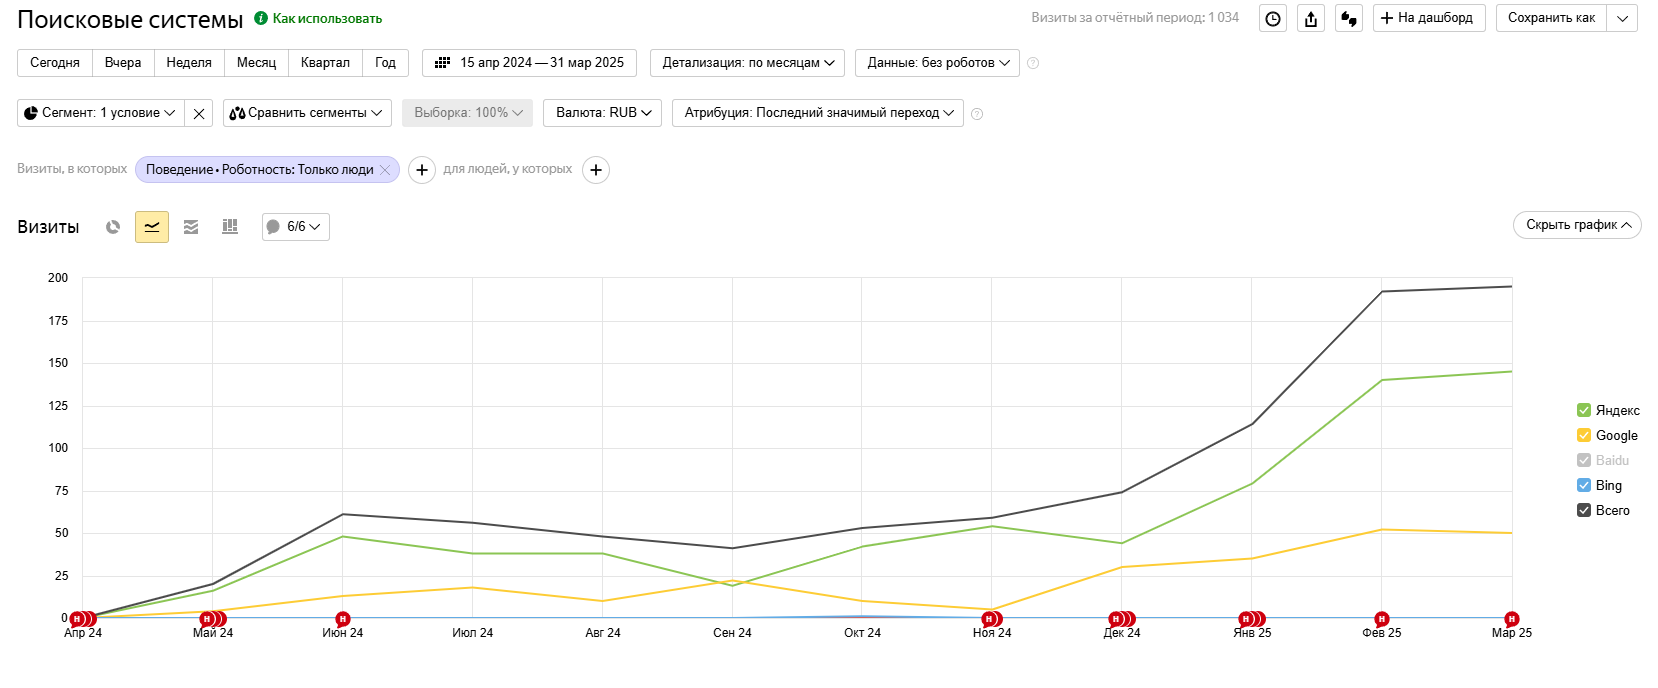Select the column bar chart view
The width and height of the screenshot is (1658, 688).
click(230, 227)
